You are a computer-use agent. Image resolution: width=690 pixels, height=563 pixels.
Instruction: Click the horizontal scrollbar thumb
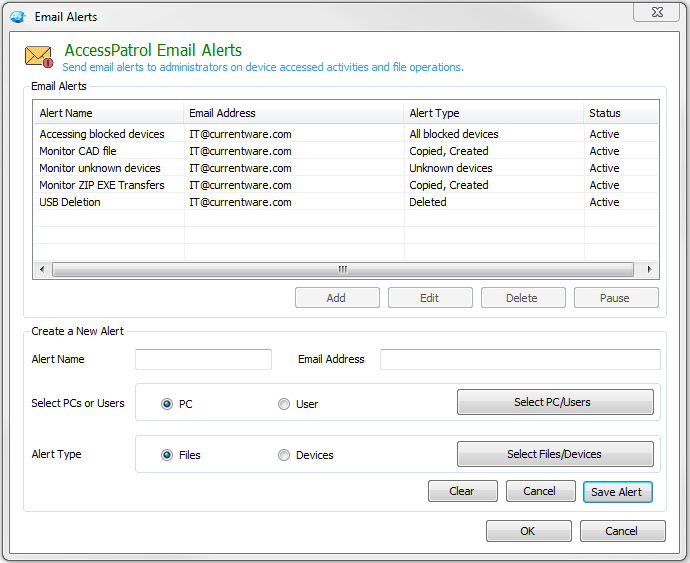click(343, 269)
